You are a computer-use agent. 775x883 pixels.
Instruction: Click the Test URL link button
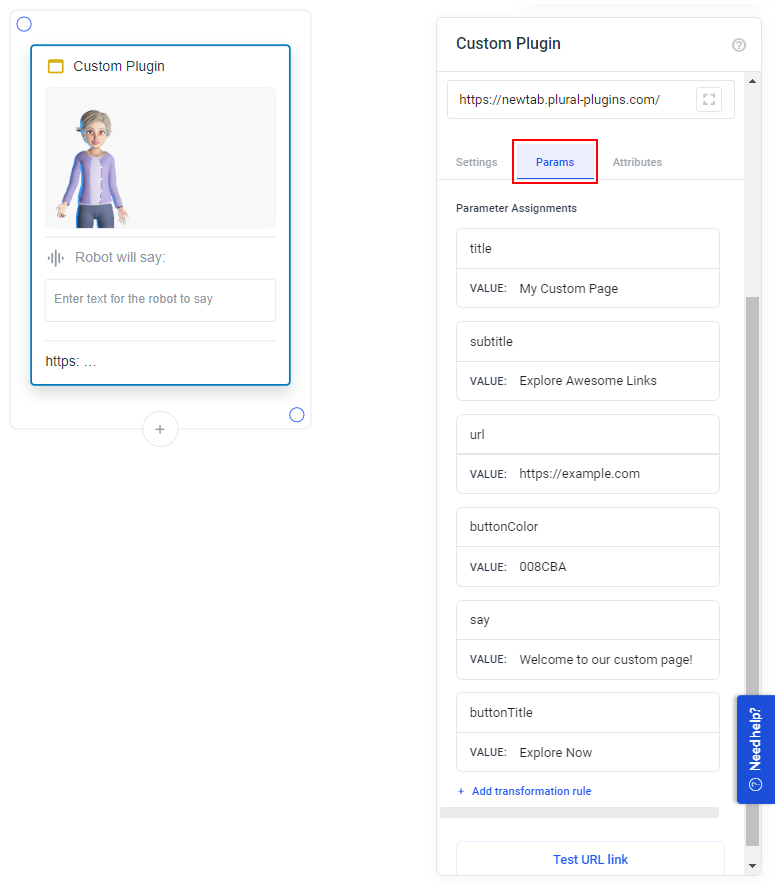click(x=590, y=859)
